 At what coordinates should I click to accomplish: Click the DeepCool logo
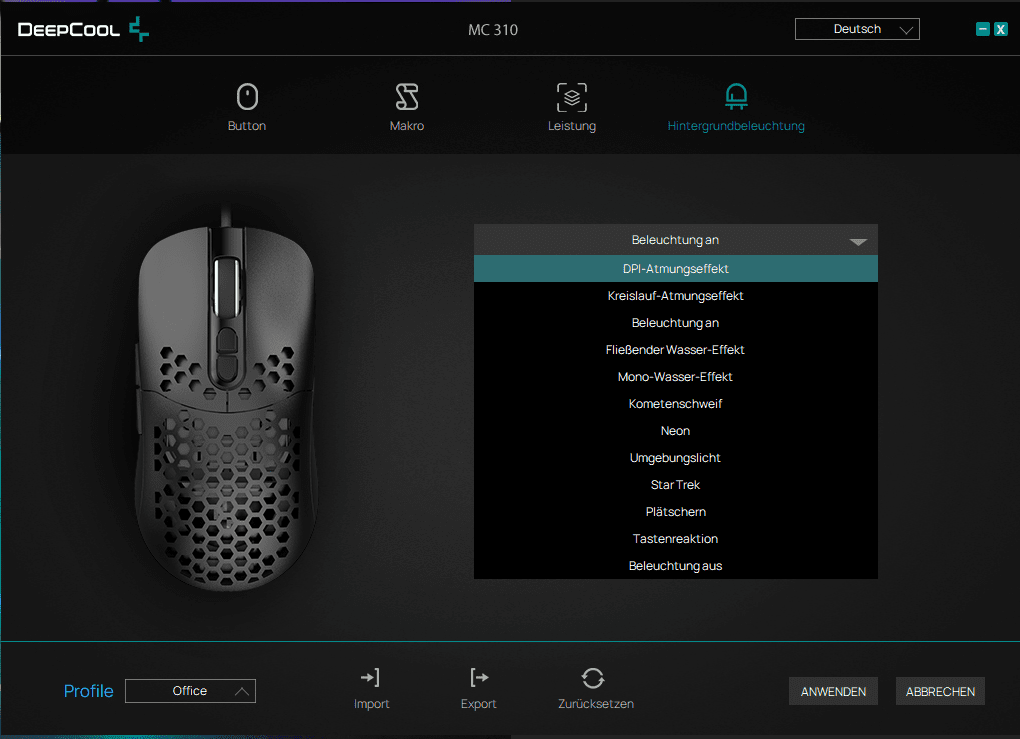point(83,29)
